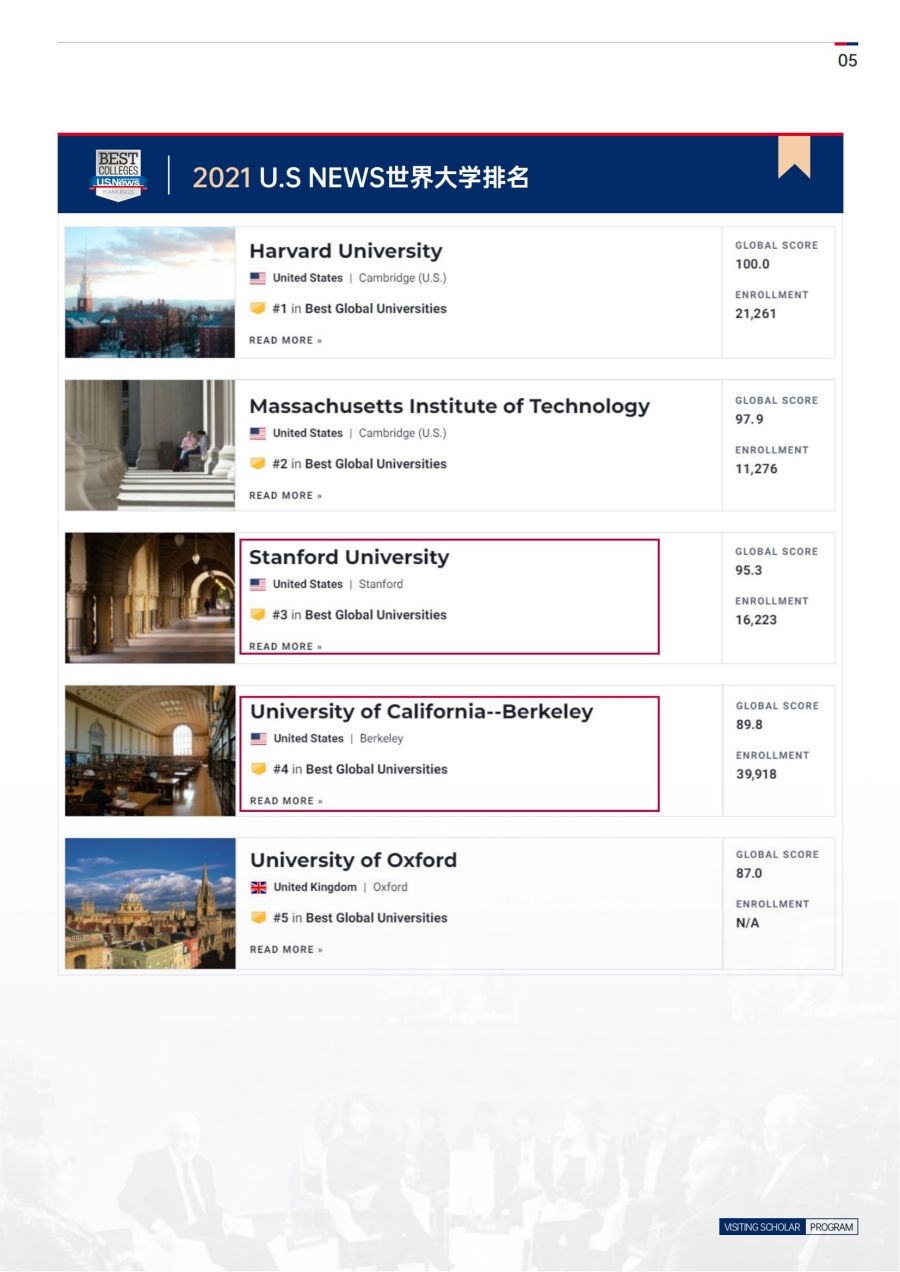Viewport: 900px width, 1272px height.
Task: Click Stanford's 'Stanford' location text
Action: coord(381,584)
